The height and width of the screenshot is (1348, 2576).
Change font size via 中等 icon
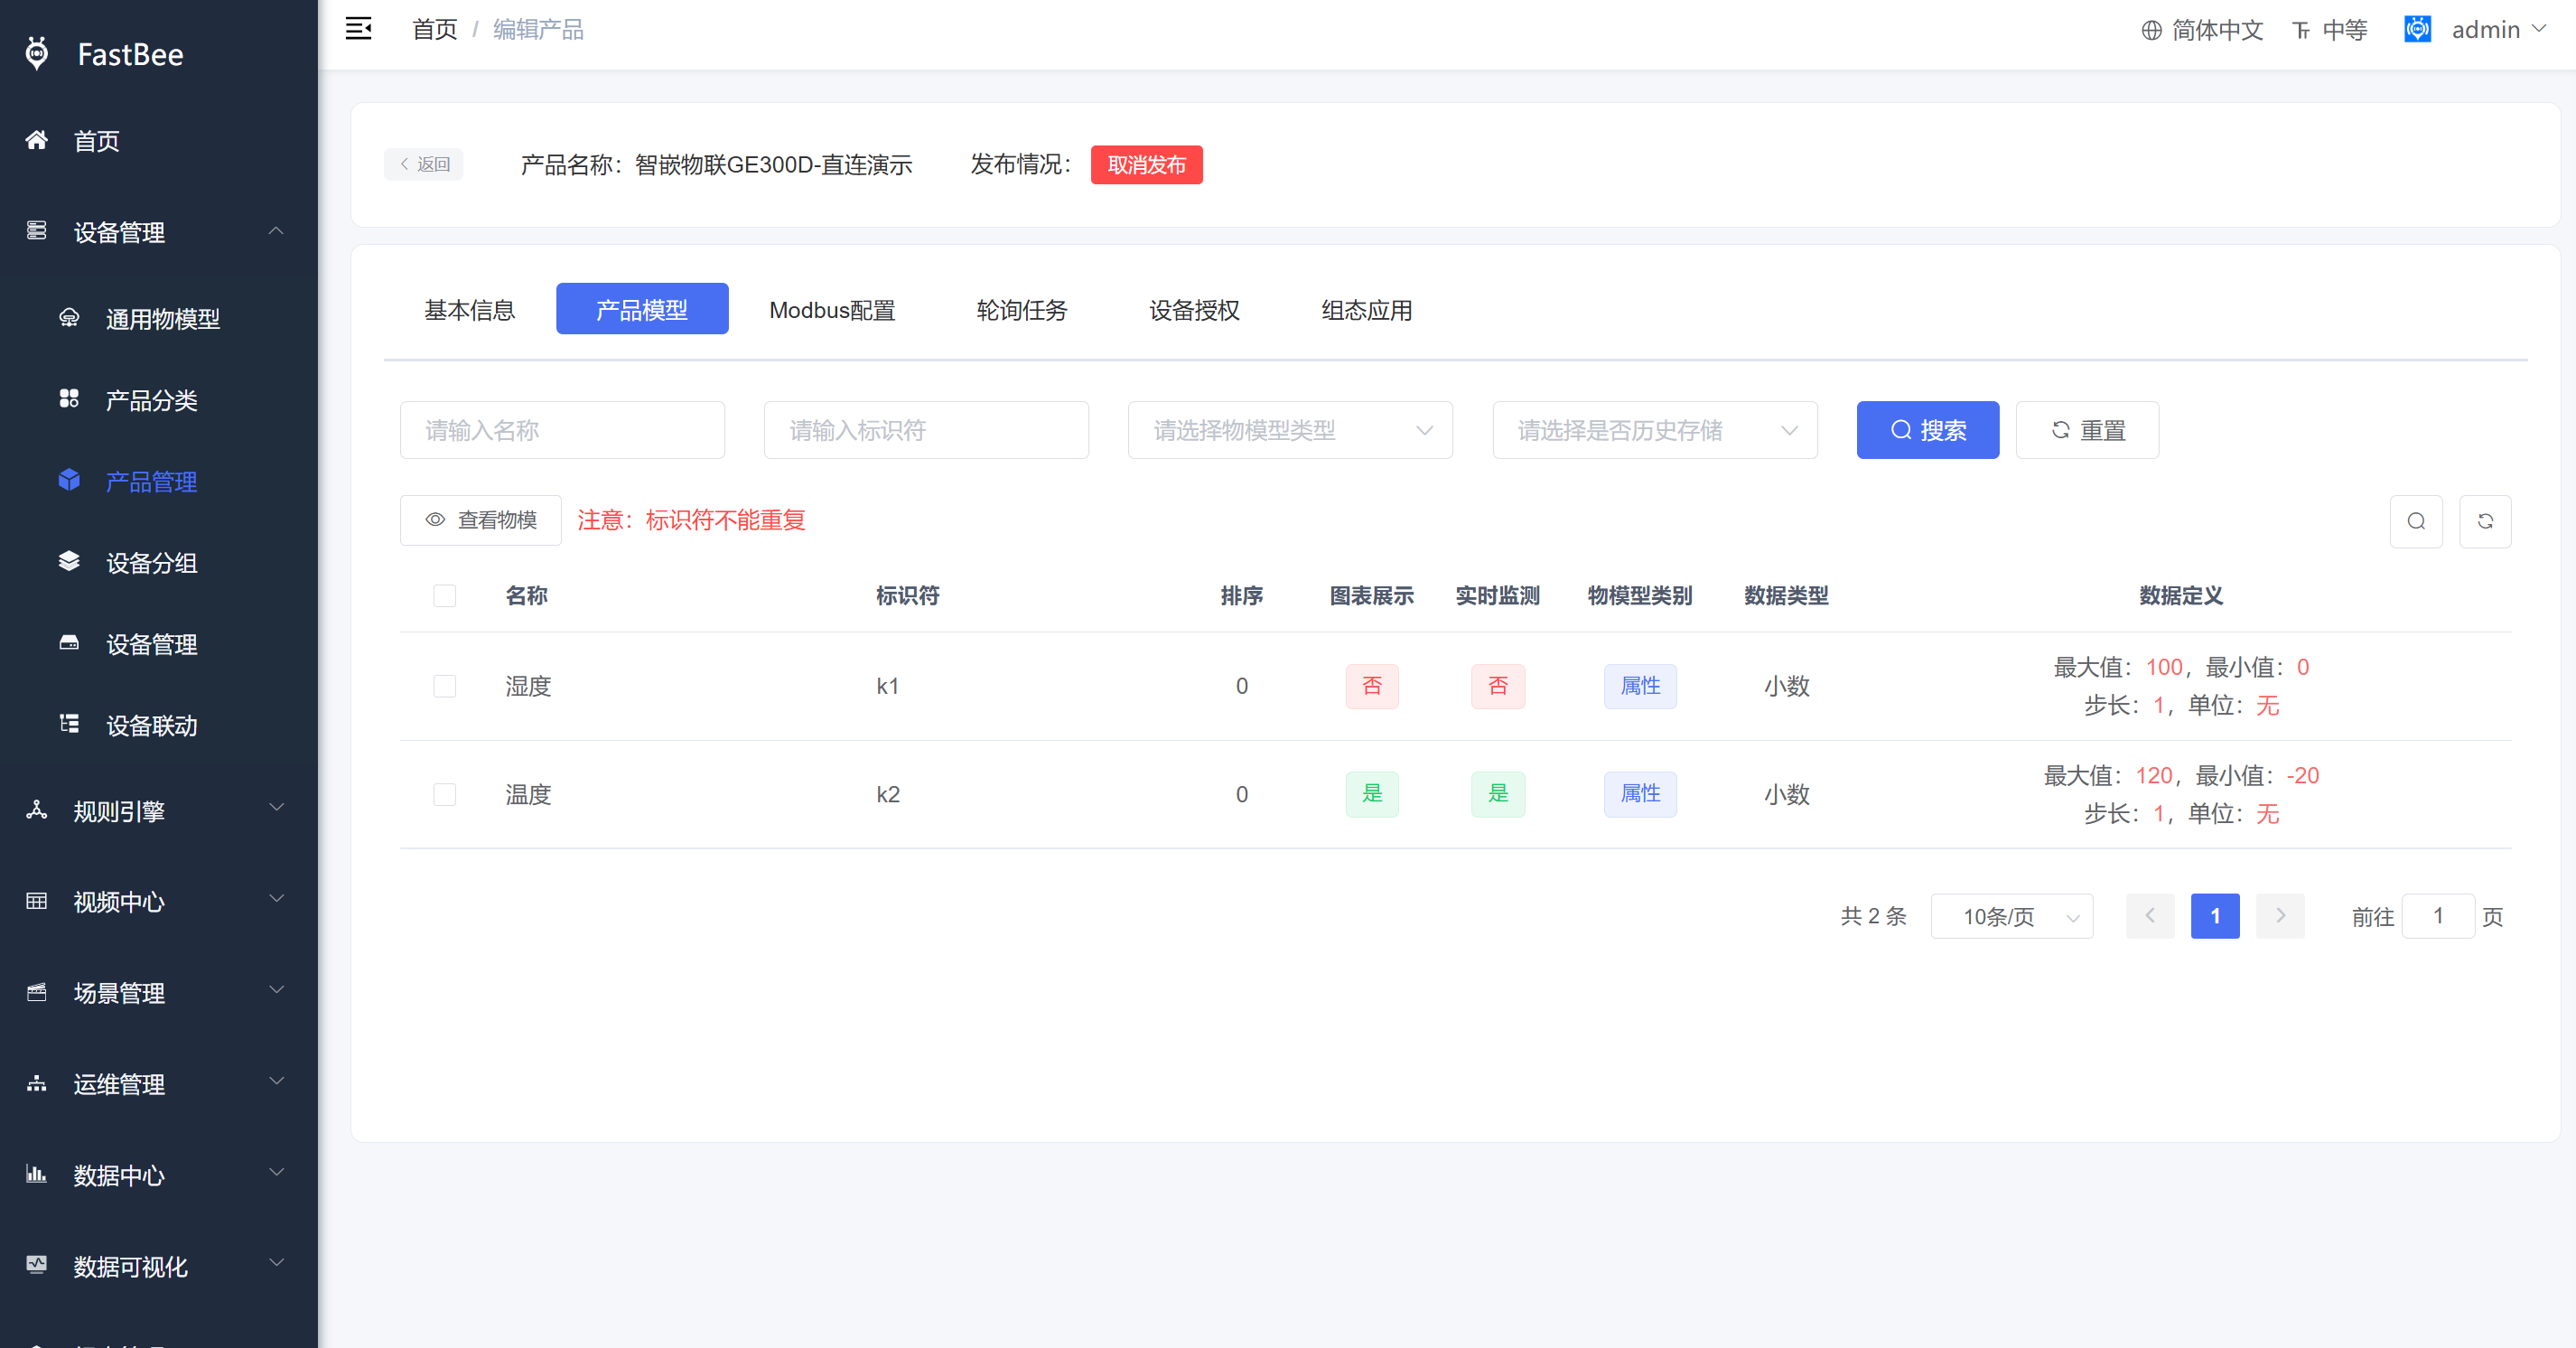2301,30
